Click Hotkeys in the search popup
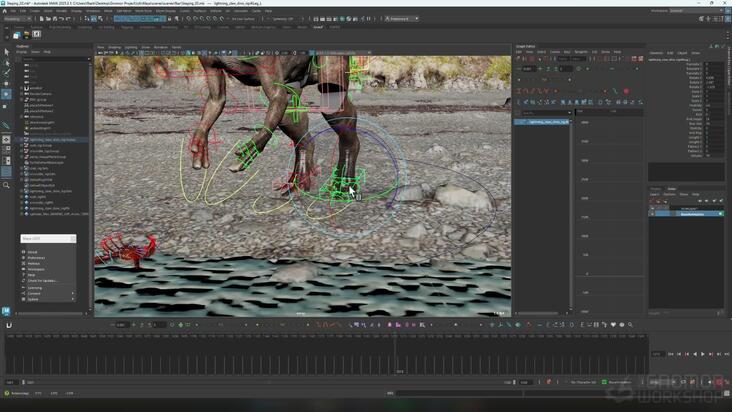This screenshot has height=412, width=732. coord(34,264)
